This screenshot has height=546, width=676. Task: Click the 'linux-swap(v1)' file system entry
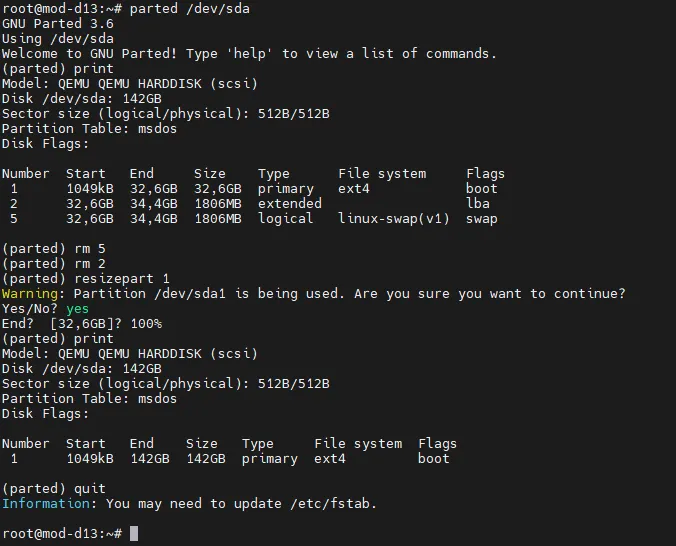(x=394, y=219)
